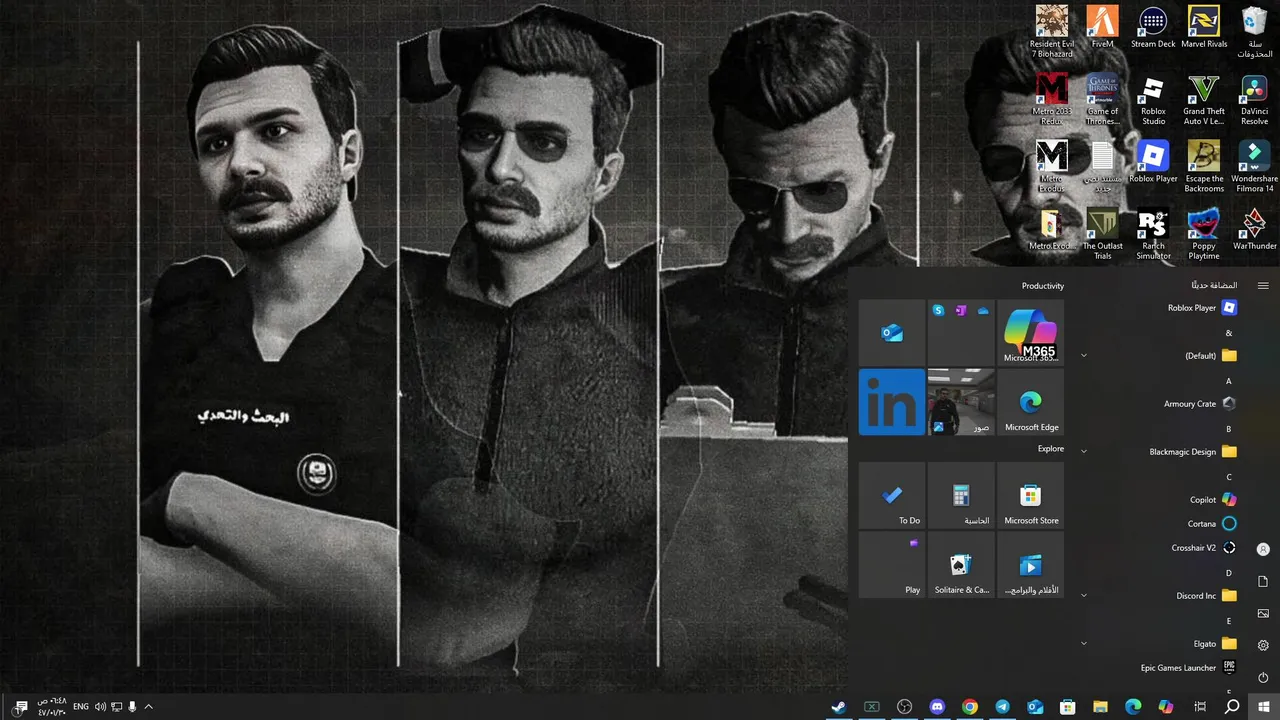Screen dimensions: 1280x720
Task: Launch DaVinci Resolve from the desktop
Action: click(x=1255, y=99)
